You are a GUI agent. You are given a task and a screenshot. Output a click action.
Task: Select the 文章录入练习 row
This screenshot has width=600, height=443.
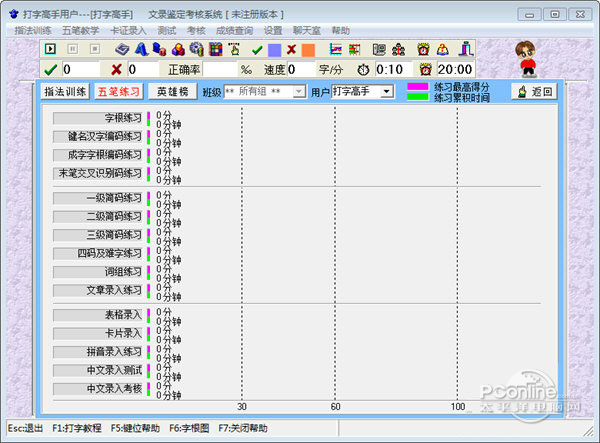point(98,290)
